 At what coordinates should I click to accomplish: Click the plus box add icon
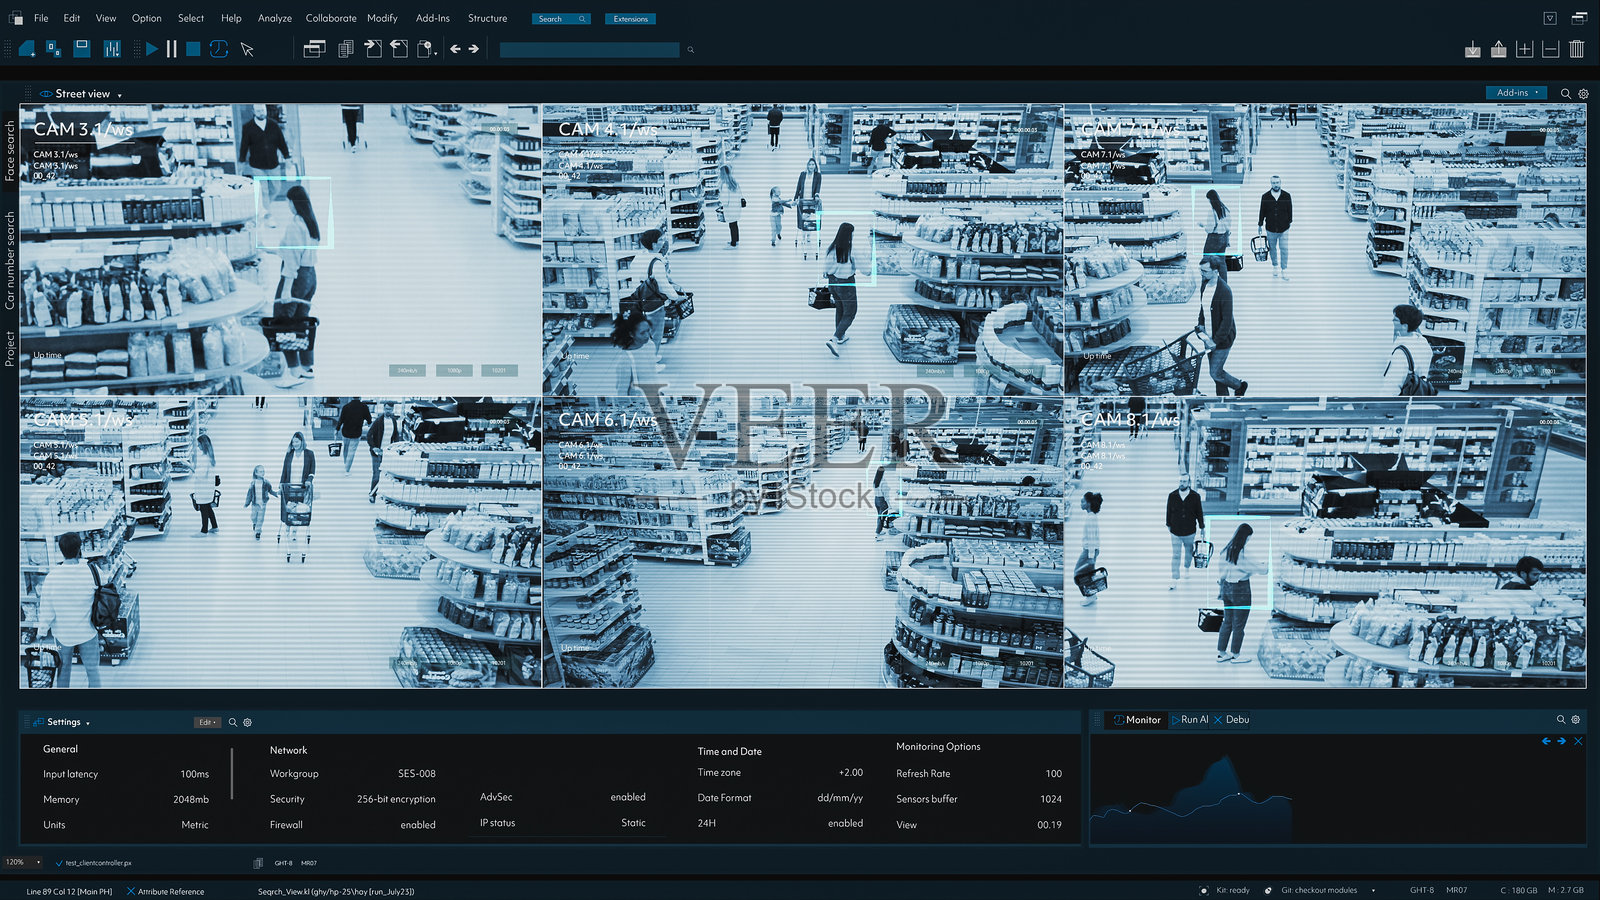1524,49
